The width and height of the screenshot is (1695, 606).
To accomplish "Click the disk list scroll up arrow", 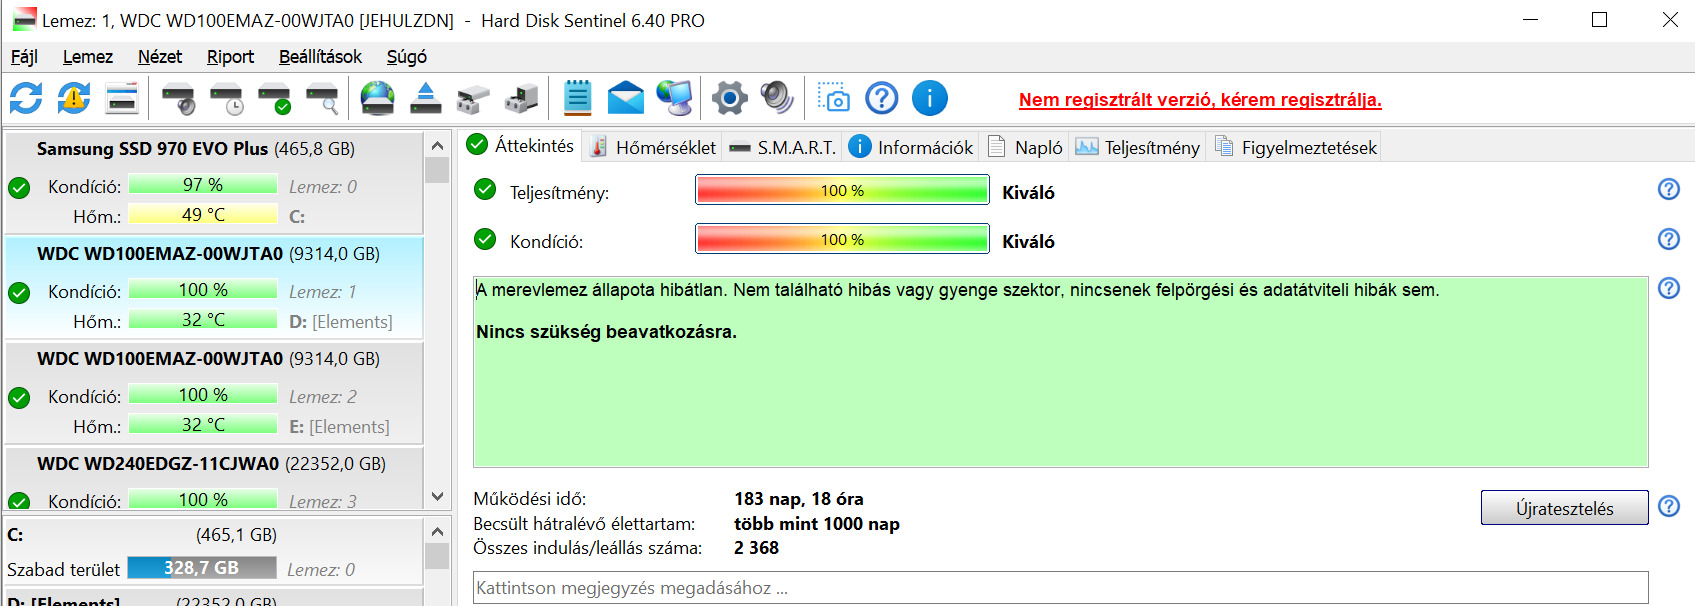I will 437,146.
